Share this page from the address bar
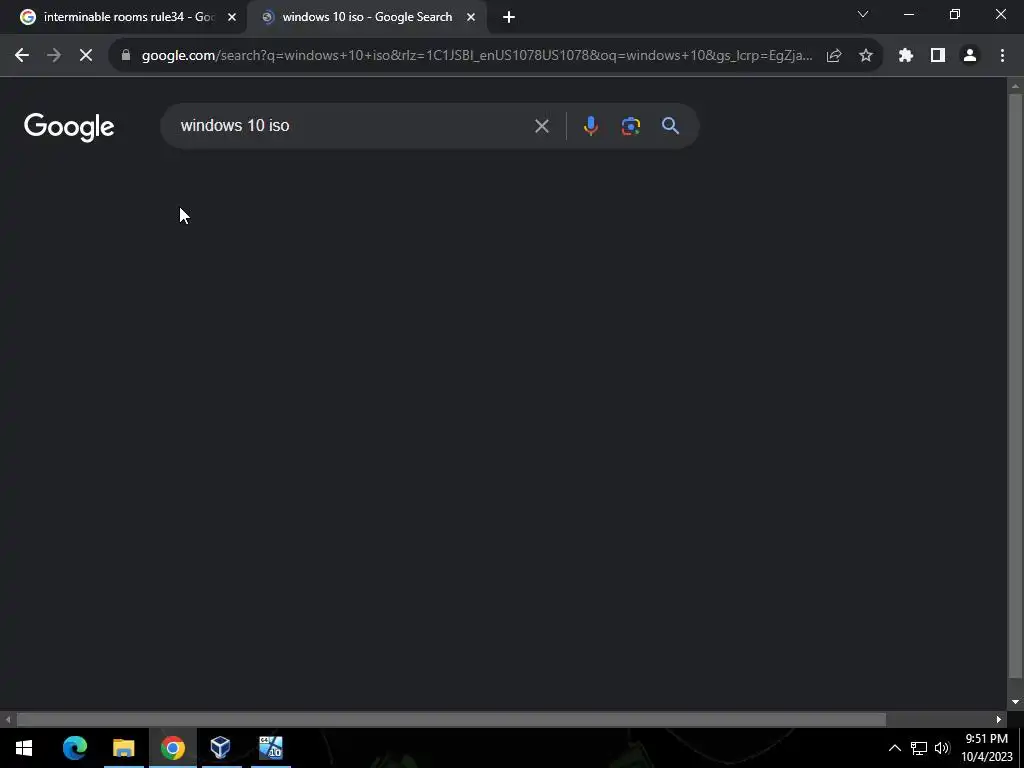This screenshot has height=768, width=1024. click(834, 56)
